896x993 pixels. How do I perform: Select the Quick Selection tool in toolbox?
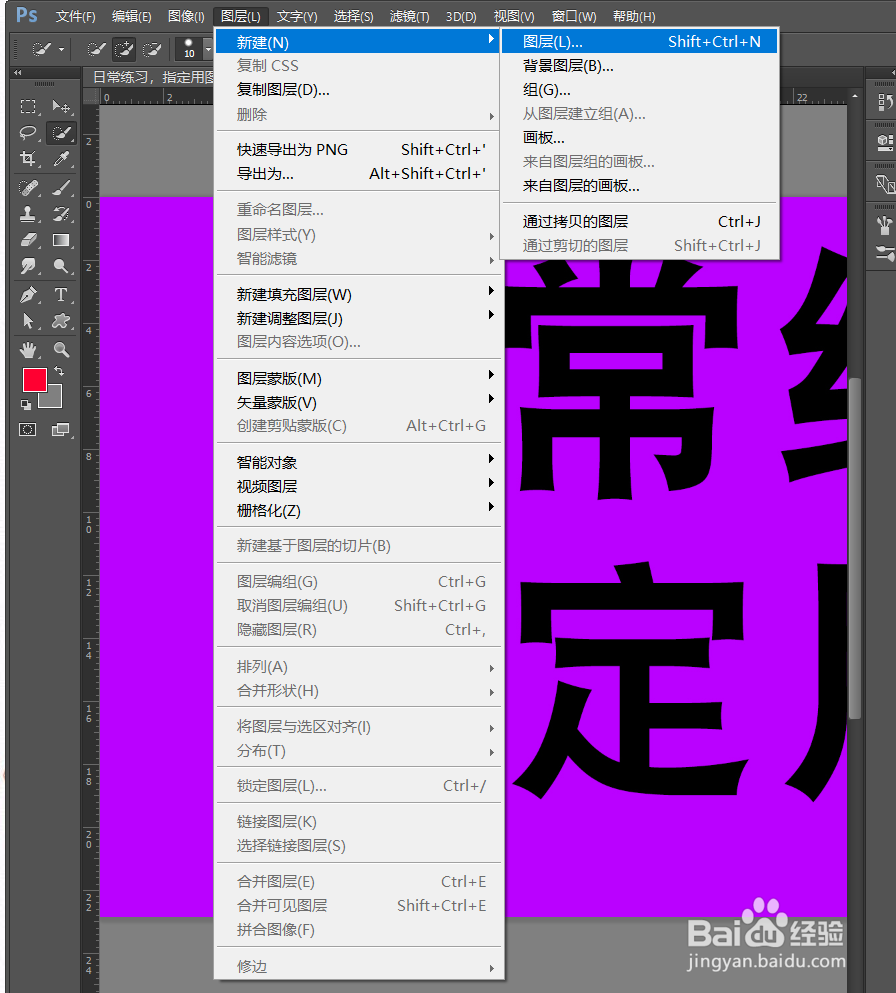pyautogui.click(x=61, y=132)
